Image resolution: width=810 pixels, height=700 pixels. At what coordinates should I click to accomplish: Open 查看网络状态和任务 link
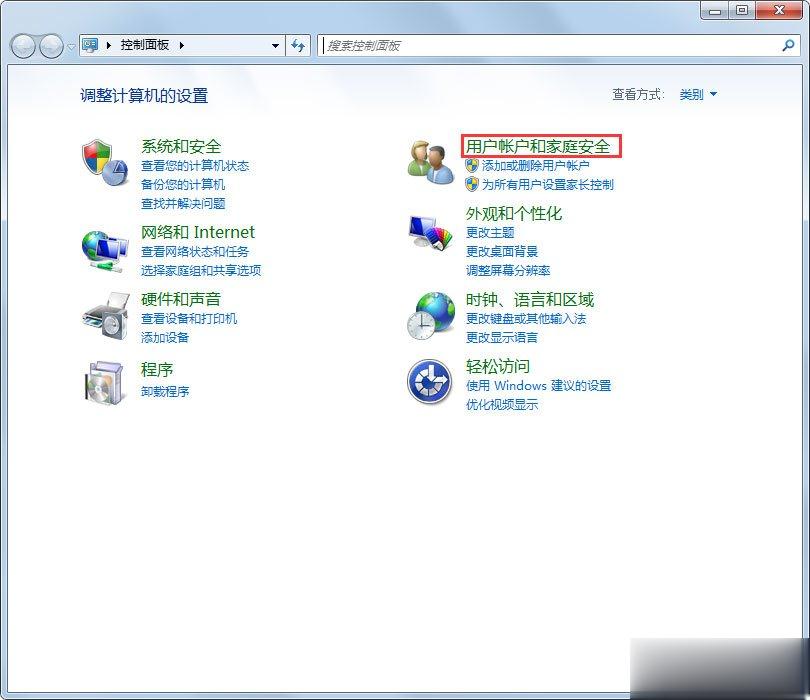click(195, 252)
